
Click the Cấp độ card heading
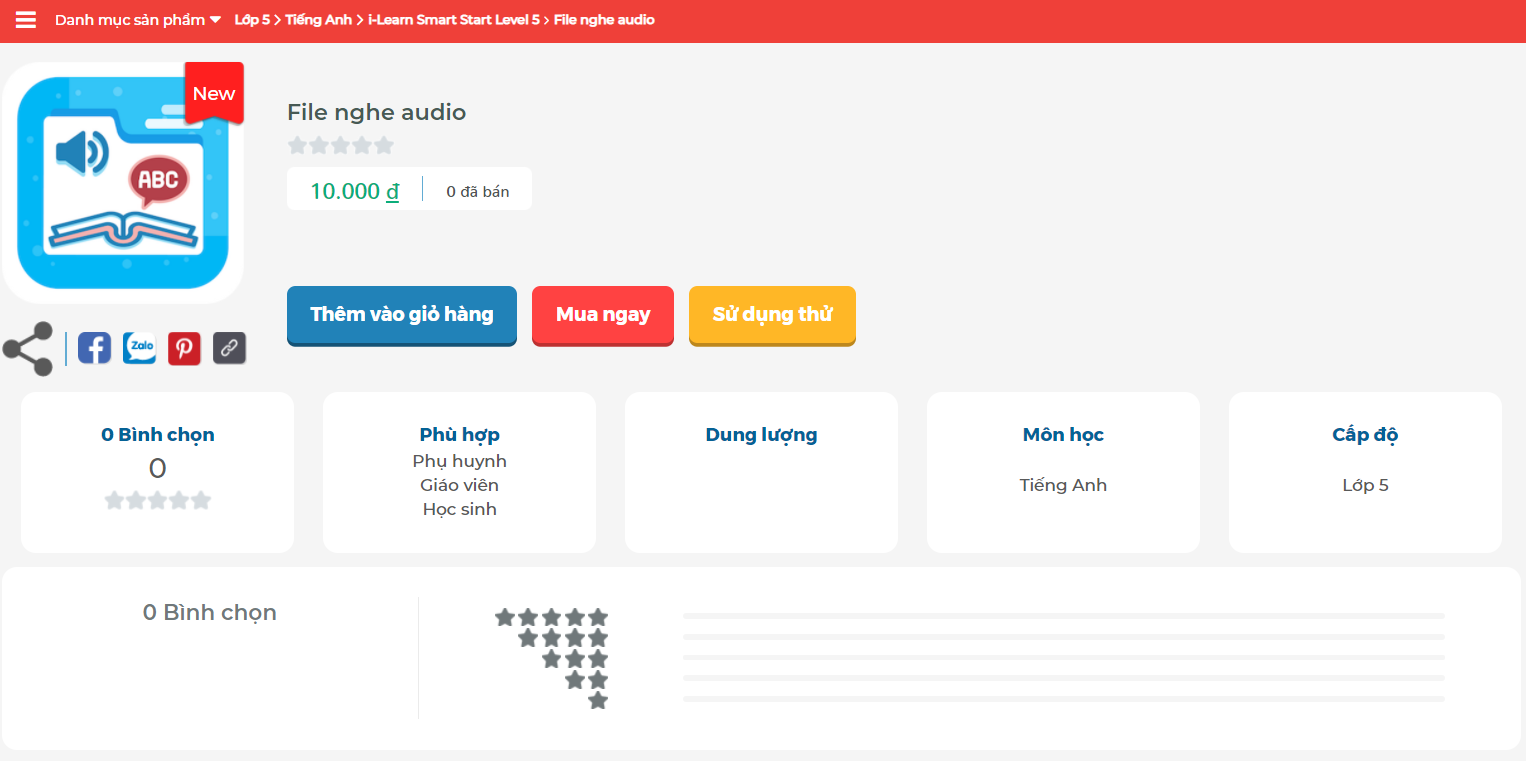pos(1365,435)
